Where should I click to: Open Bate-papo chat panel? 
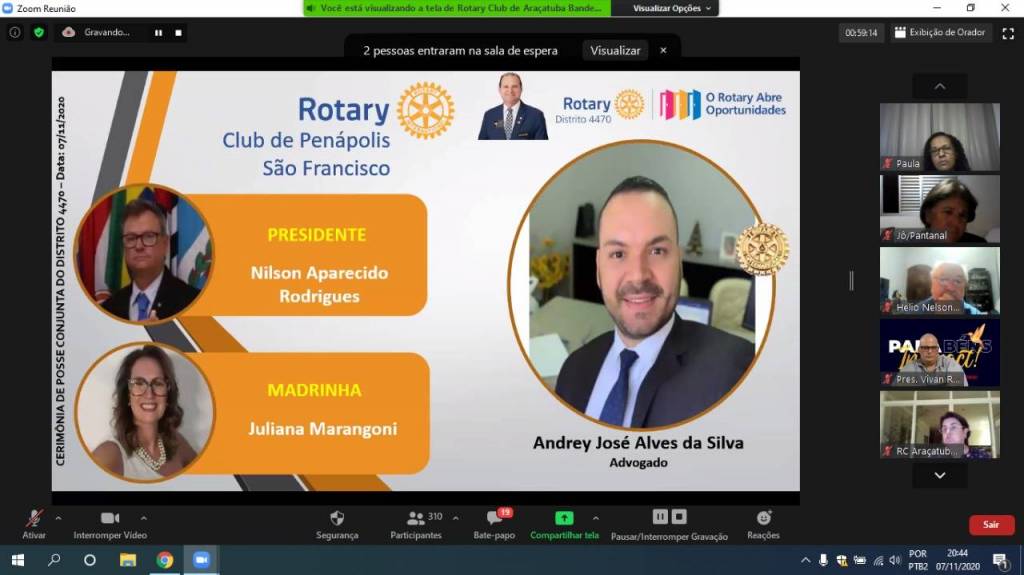tap(494, 519)
